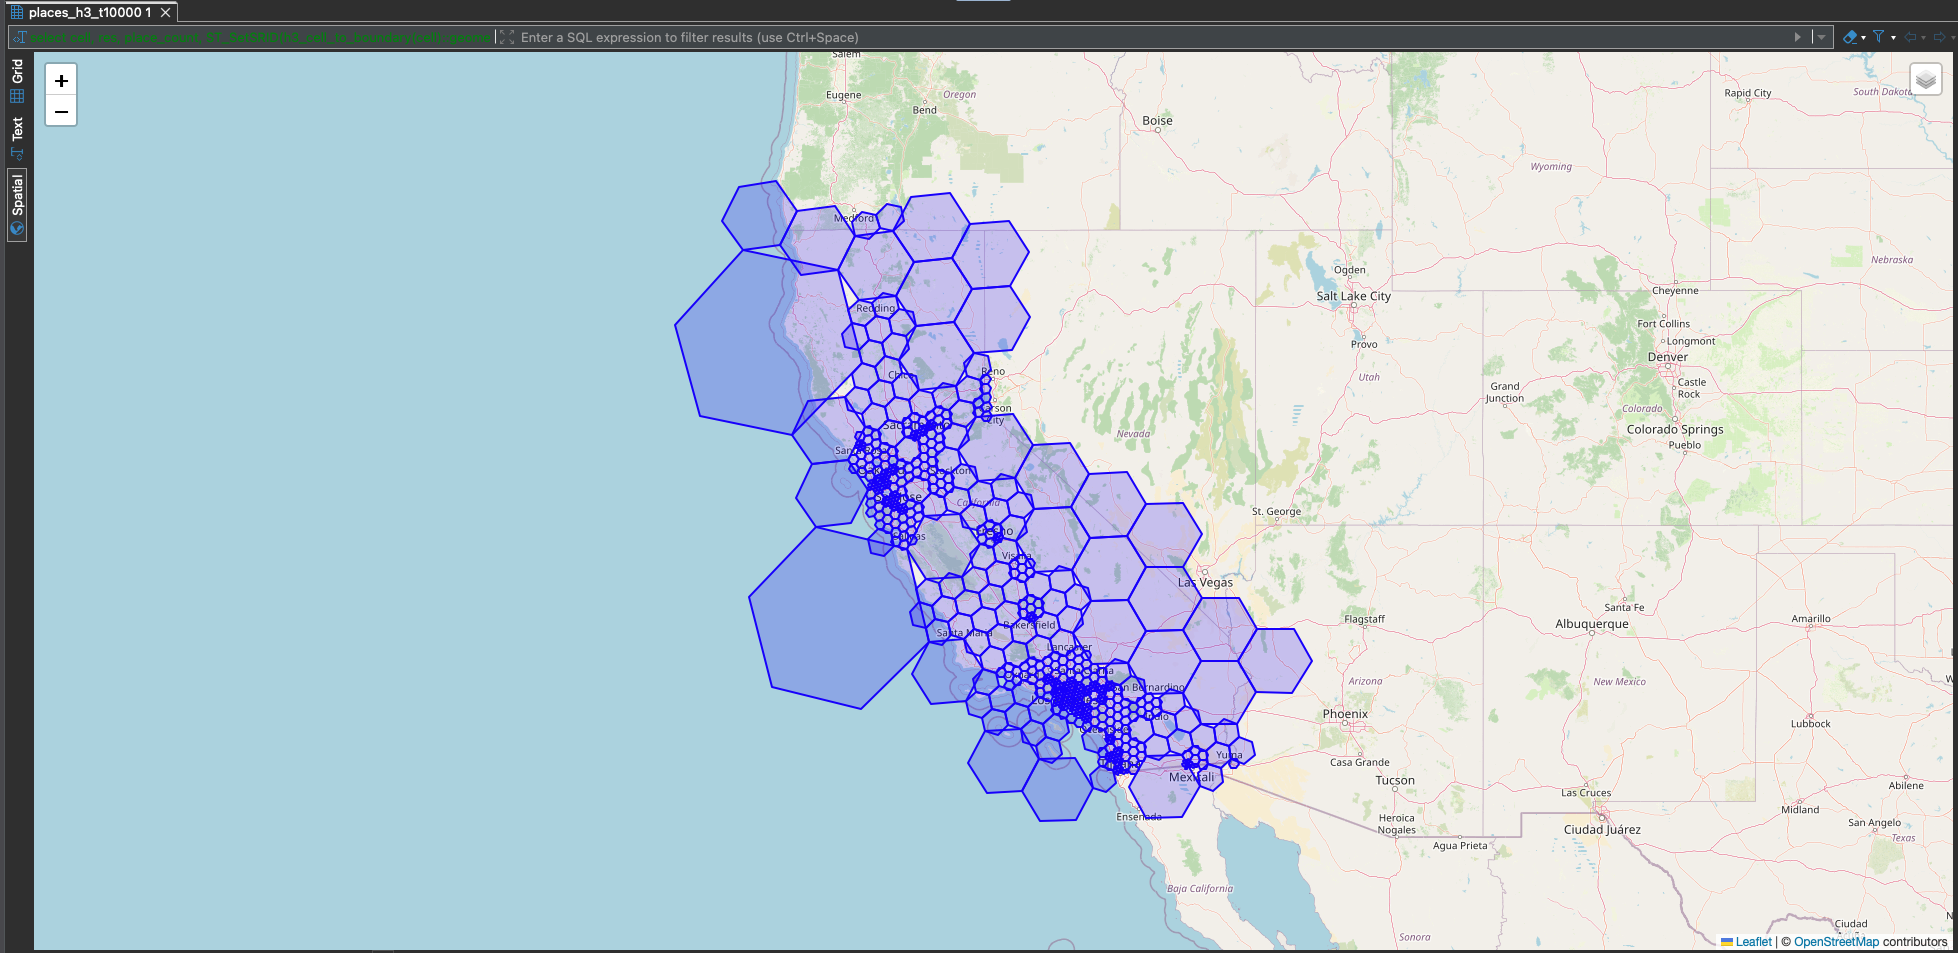Image resolution: width=1958 pixels, height=953 pixels.
Task: Click the back navigation arrow icon
Action: tap(1910, 37)
